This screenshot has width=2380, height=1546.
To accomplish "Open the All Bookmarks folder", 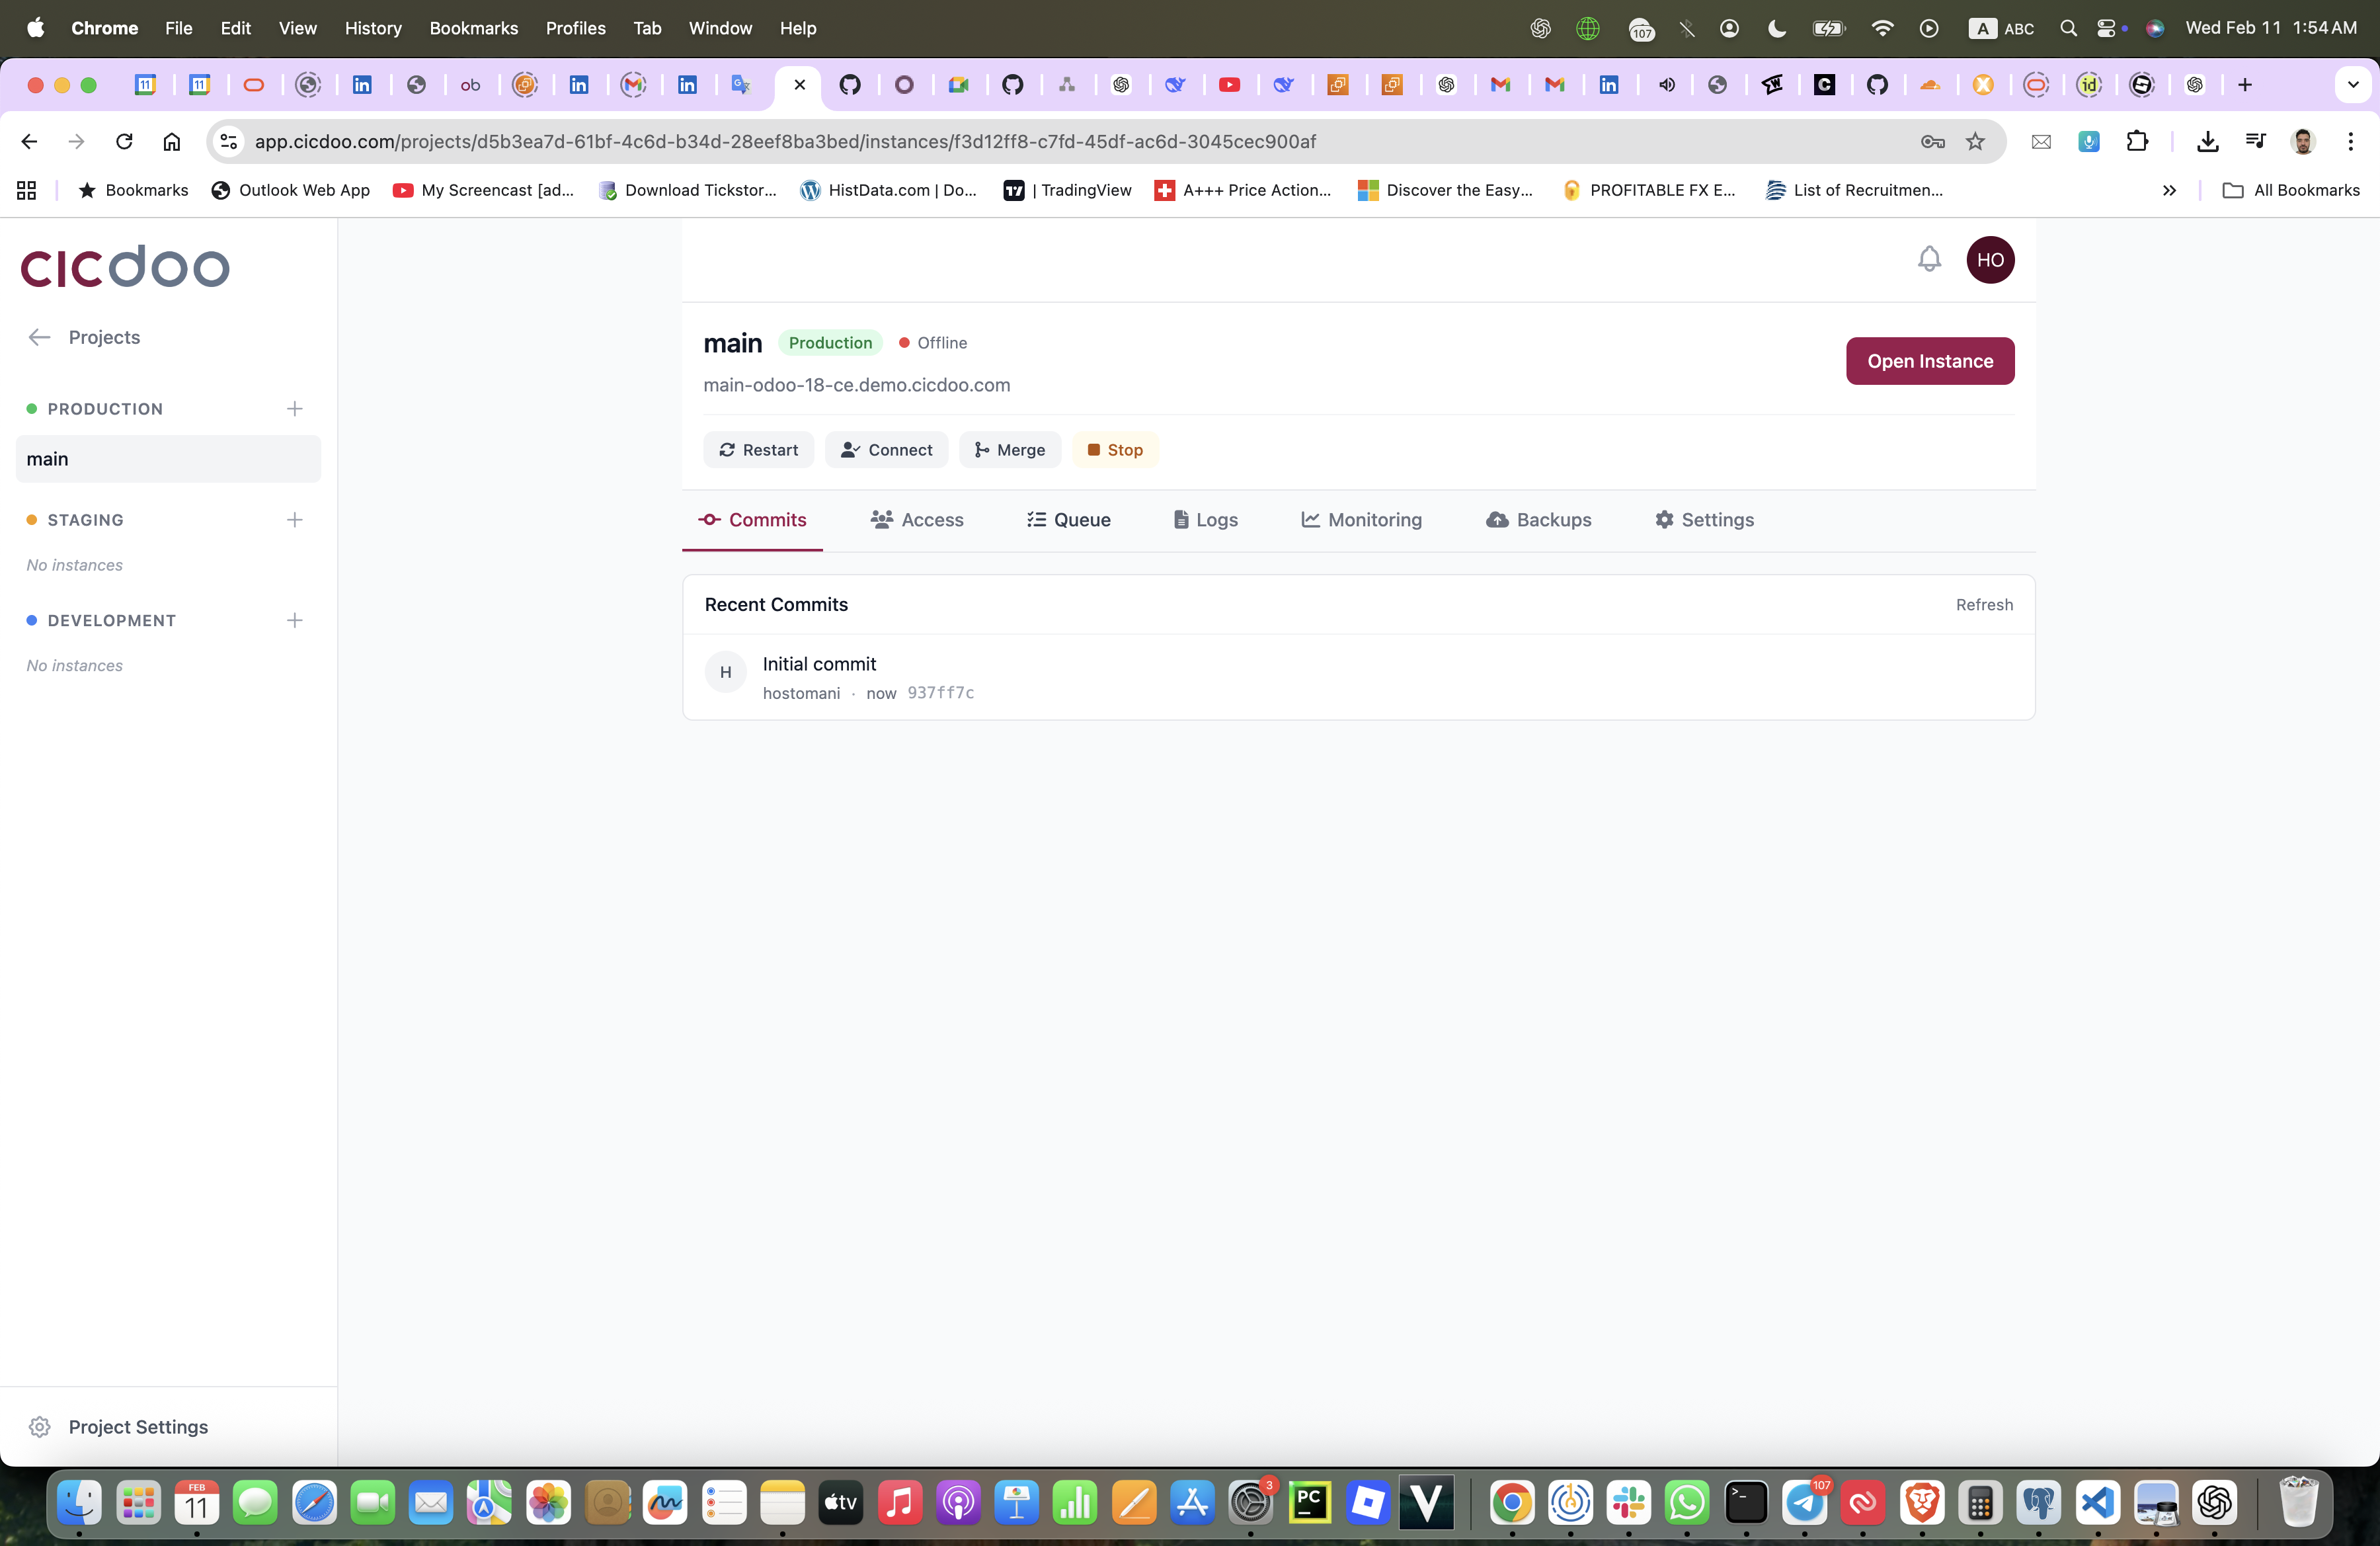I will pos(2290,190).
